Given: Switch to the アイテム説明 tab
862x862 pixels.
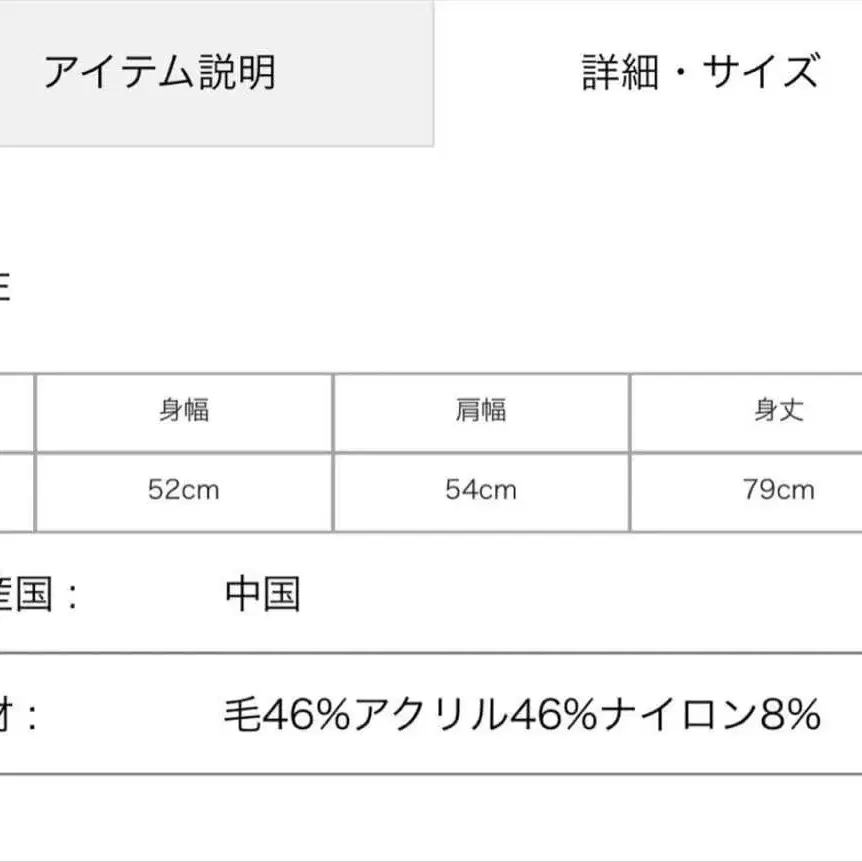Looking at the screenshot, I should (x=163, y=70).
